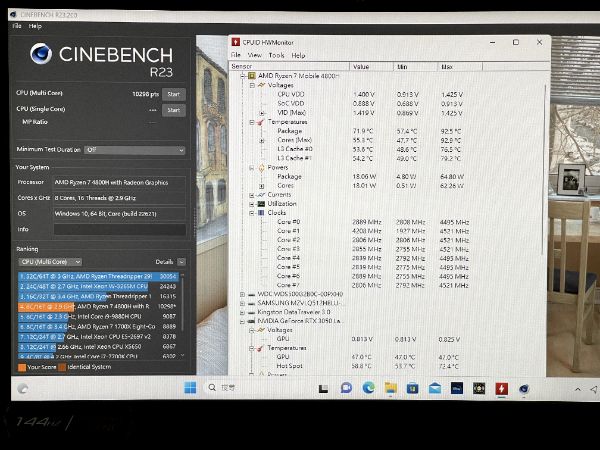
Task: Click the Sensor column header
Action: click(x=289, y=67)
